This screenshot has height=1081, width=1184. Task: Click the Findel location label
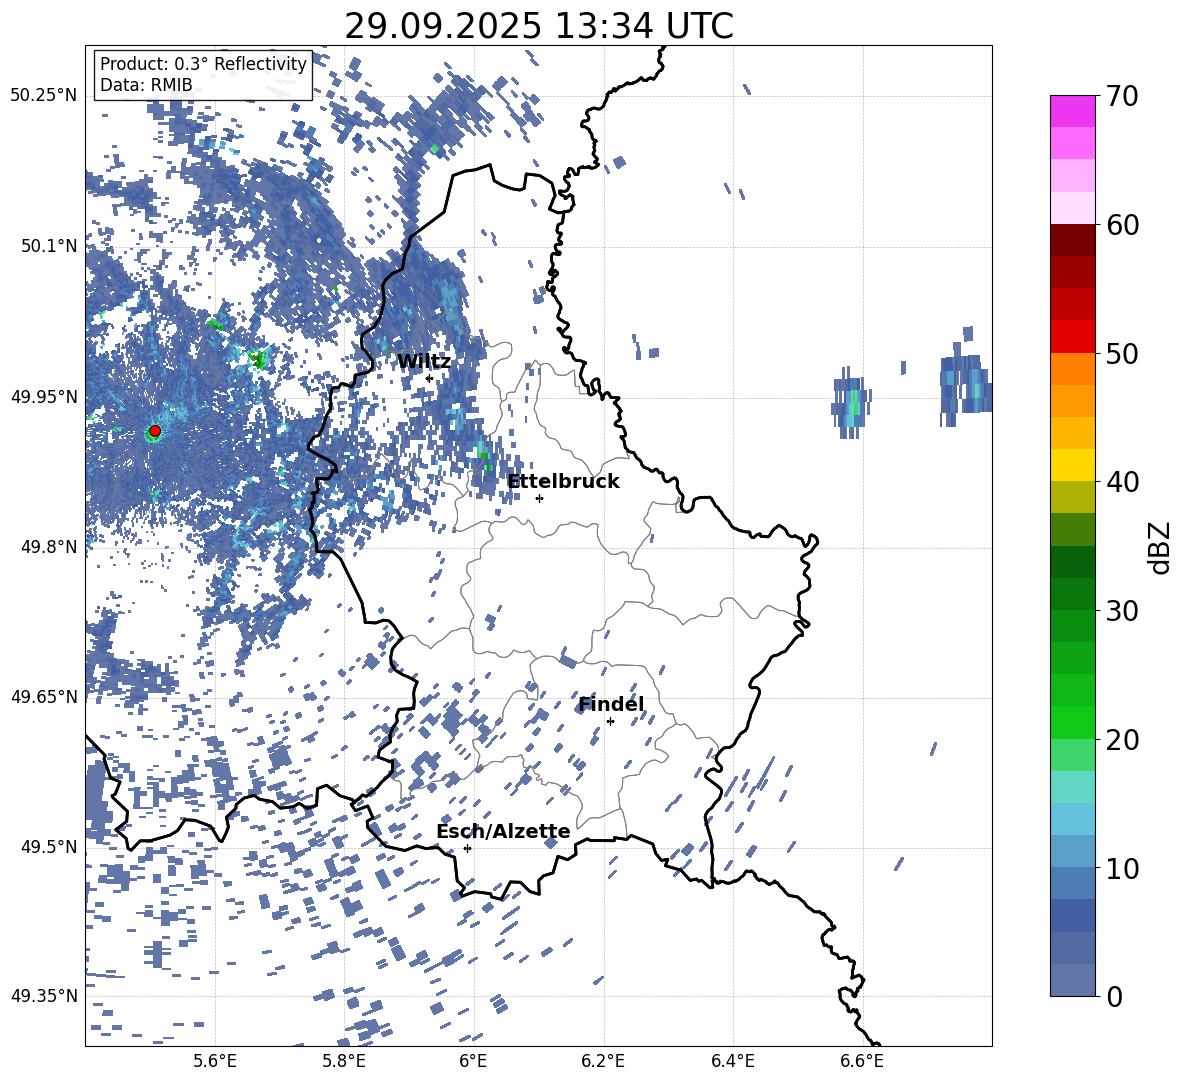coord(611,704)
